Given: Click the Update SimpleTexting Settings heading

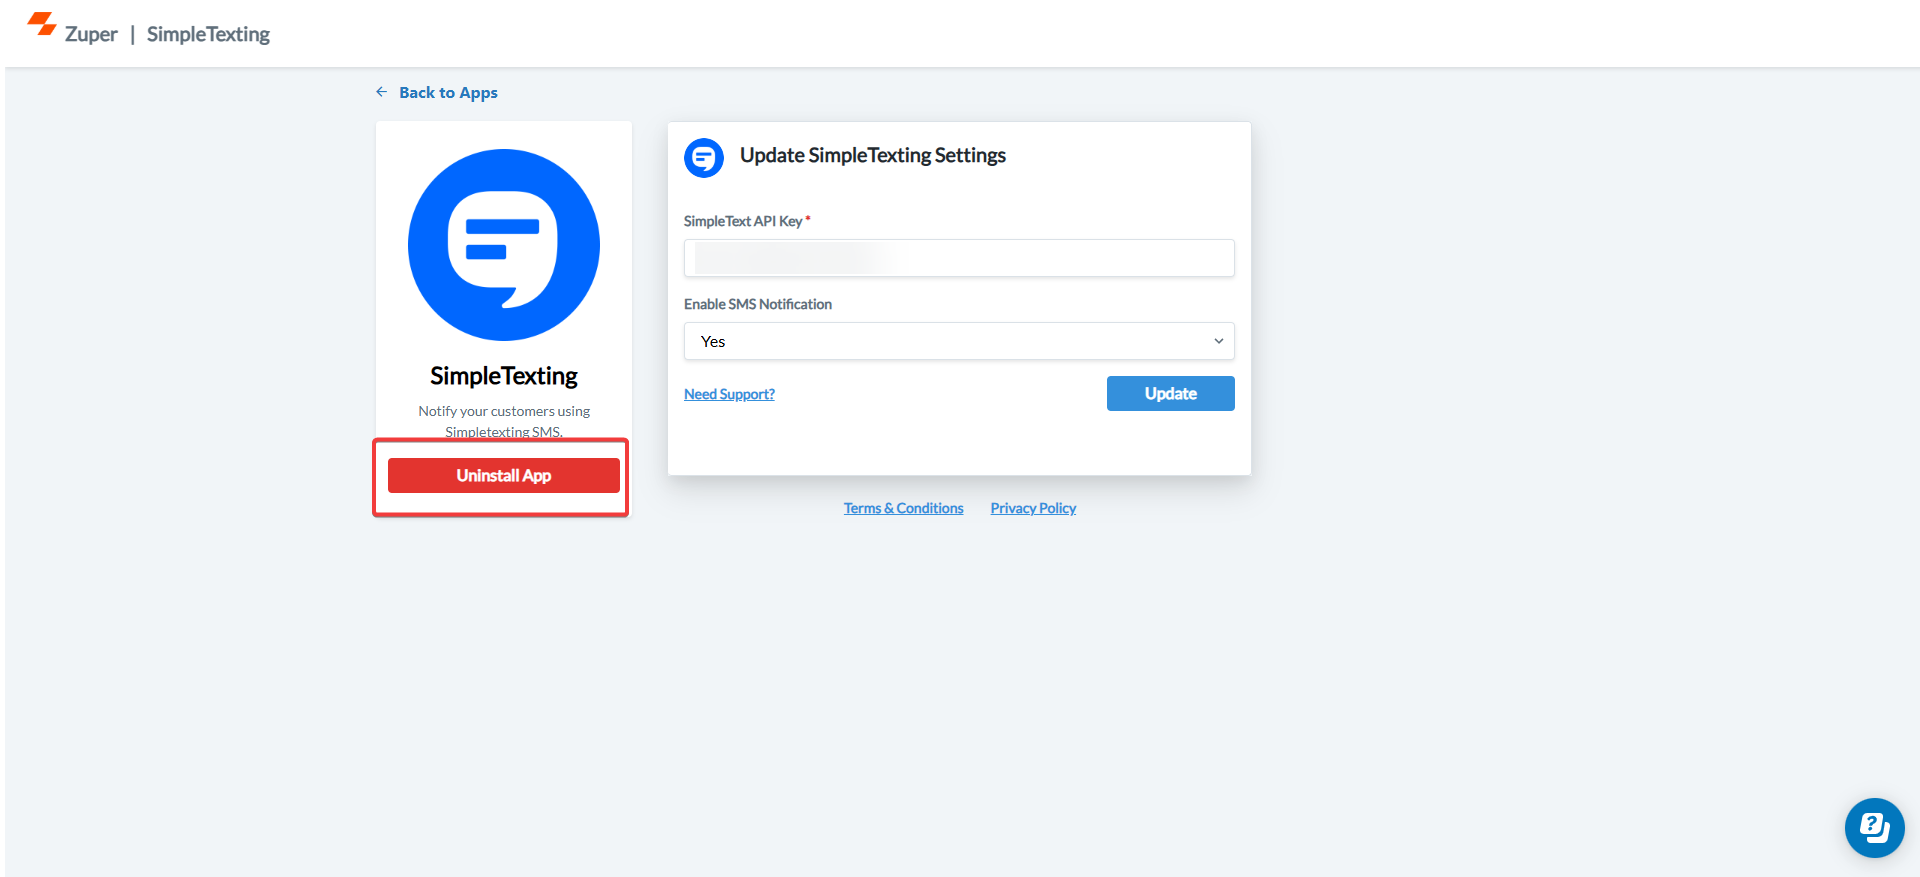Looking at the screenshot, I should [873, 155].
